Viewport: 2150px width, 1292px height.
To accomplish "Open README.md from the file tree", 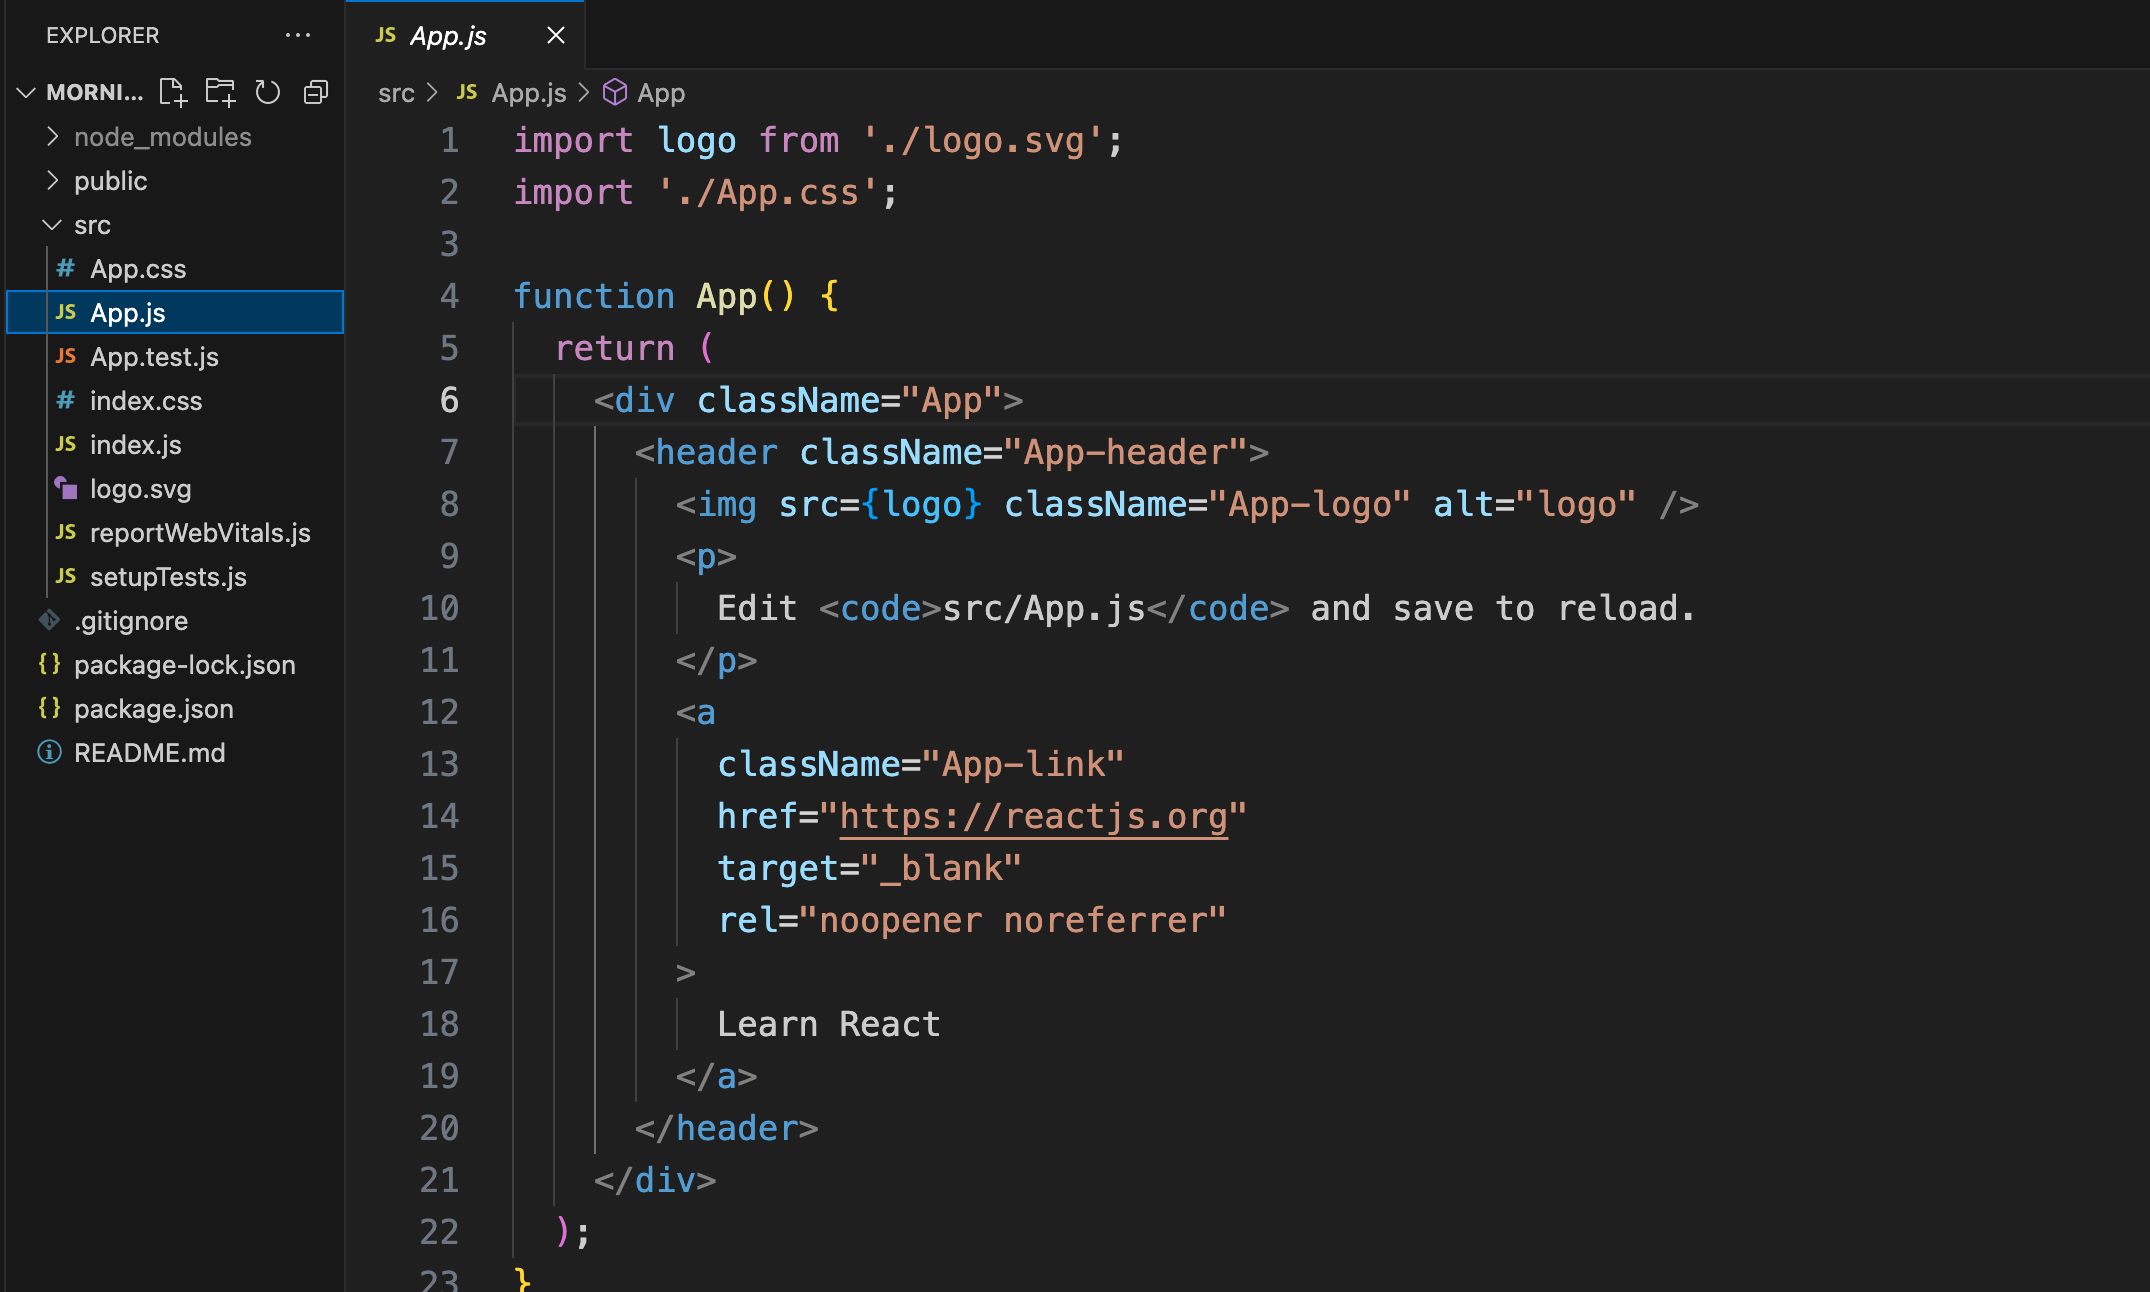I will point(149,753).
